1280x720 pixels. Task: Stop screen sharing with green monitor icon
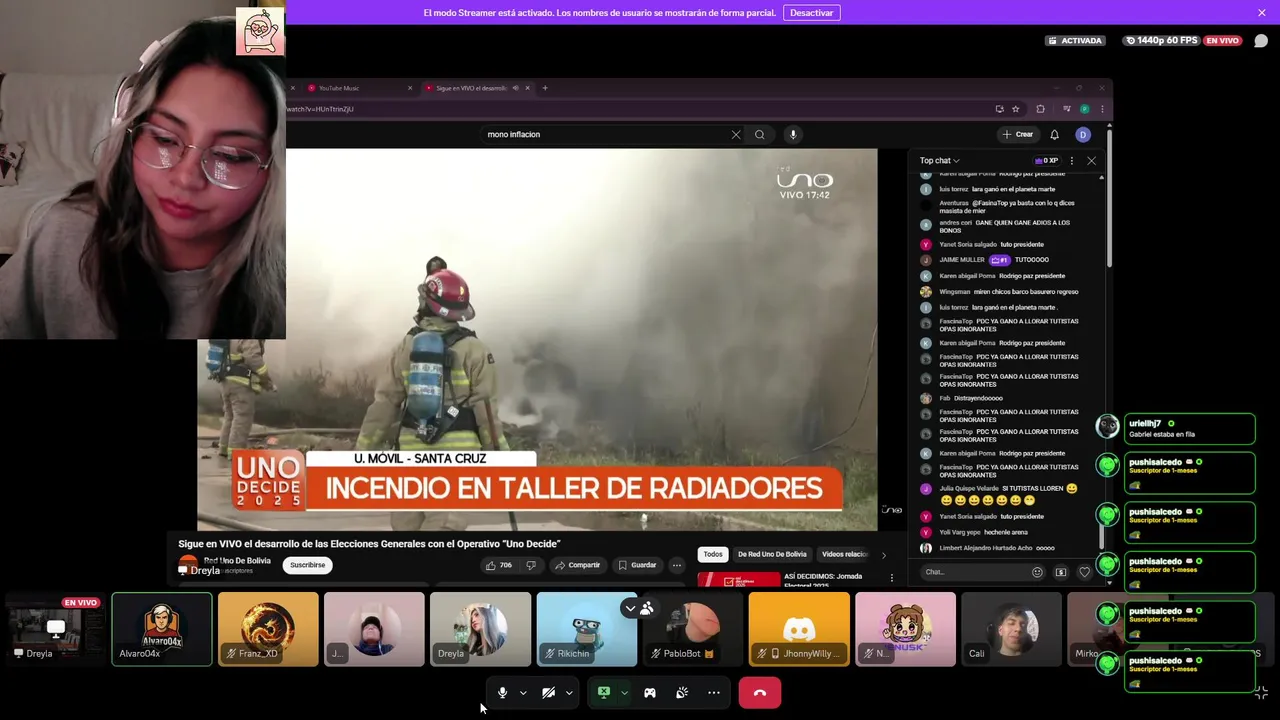(604, 693)
